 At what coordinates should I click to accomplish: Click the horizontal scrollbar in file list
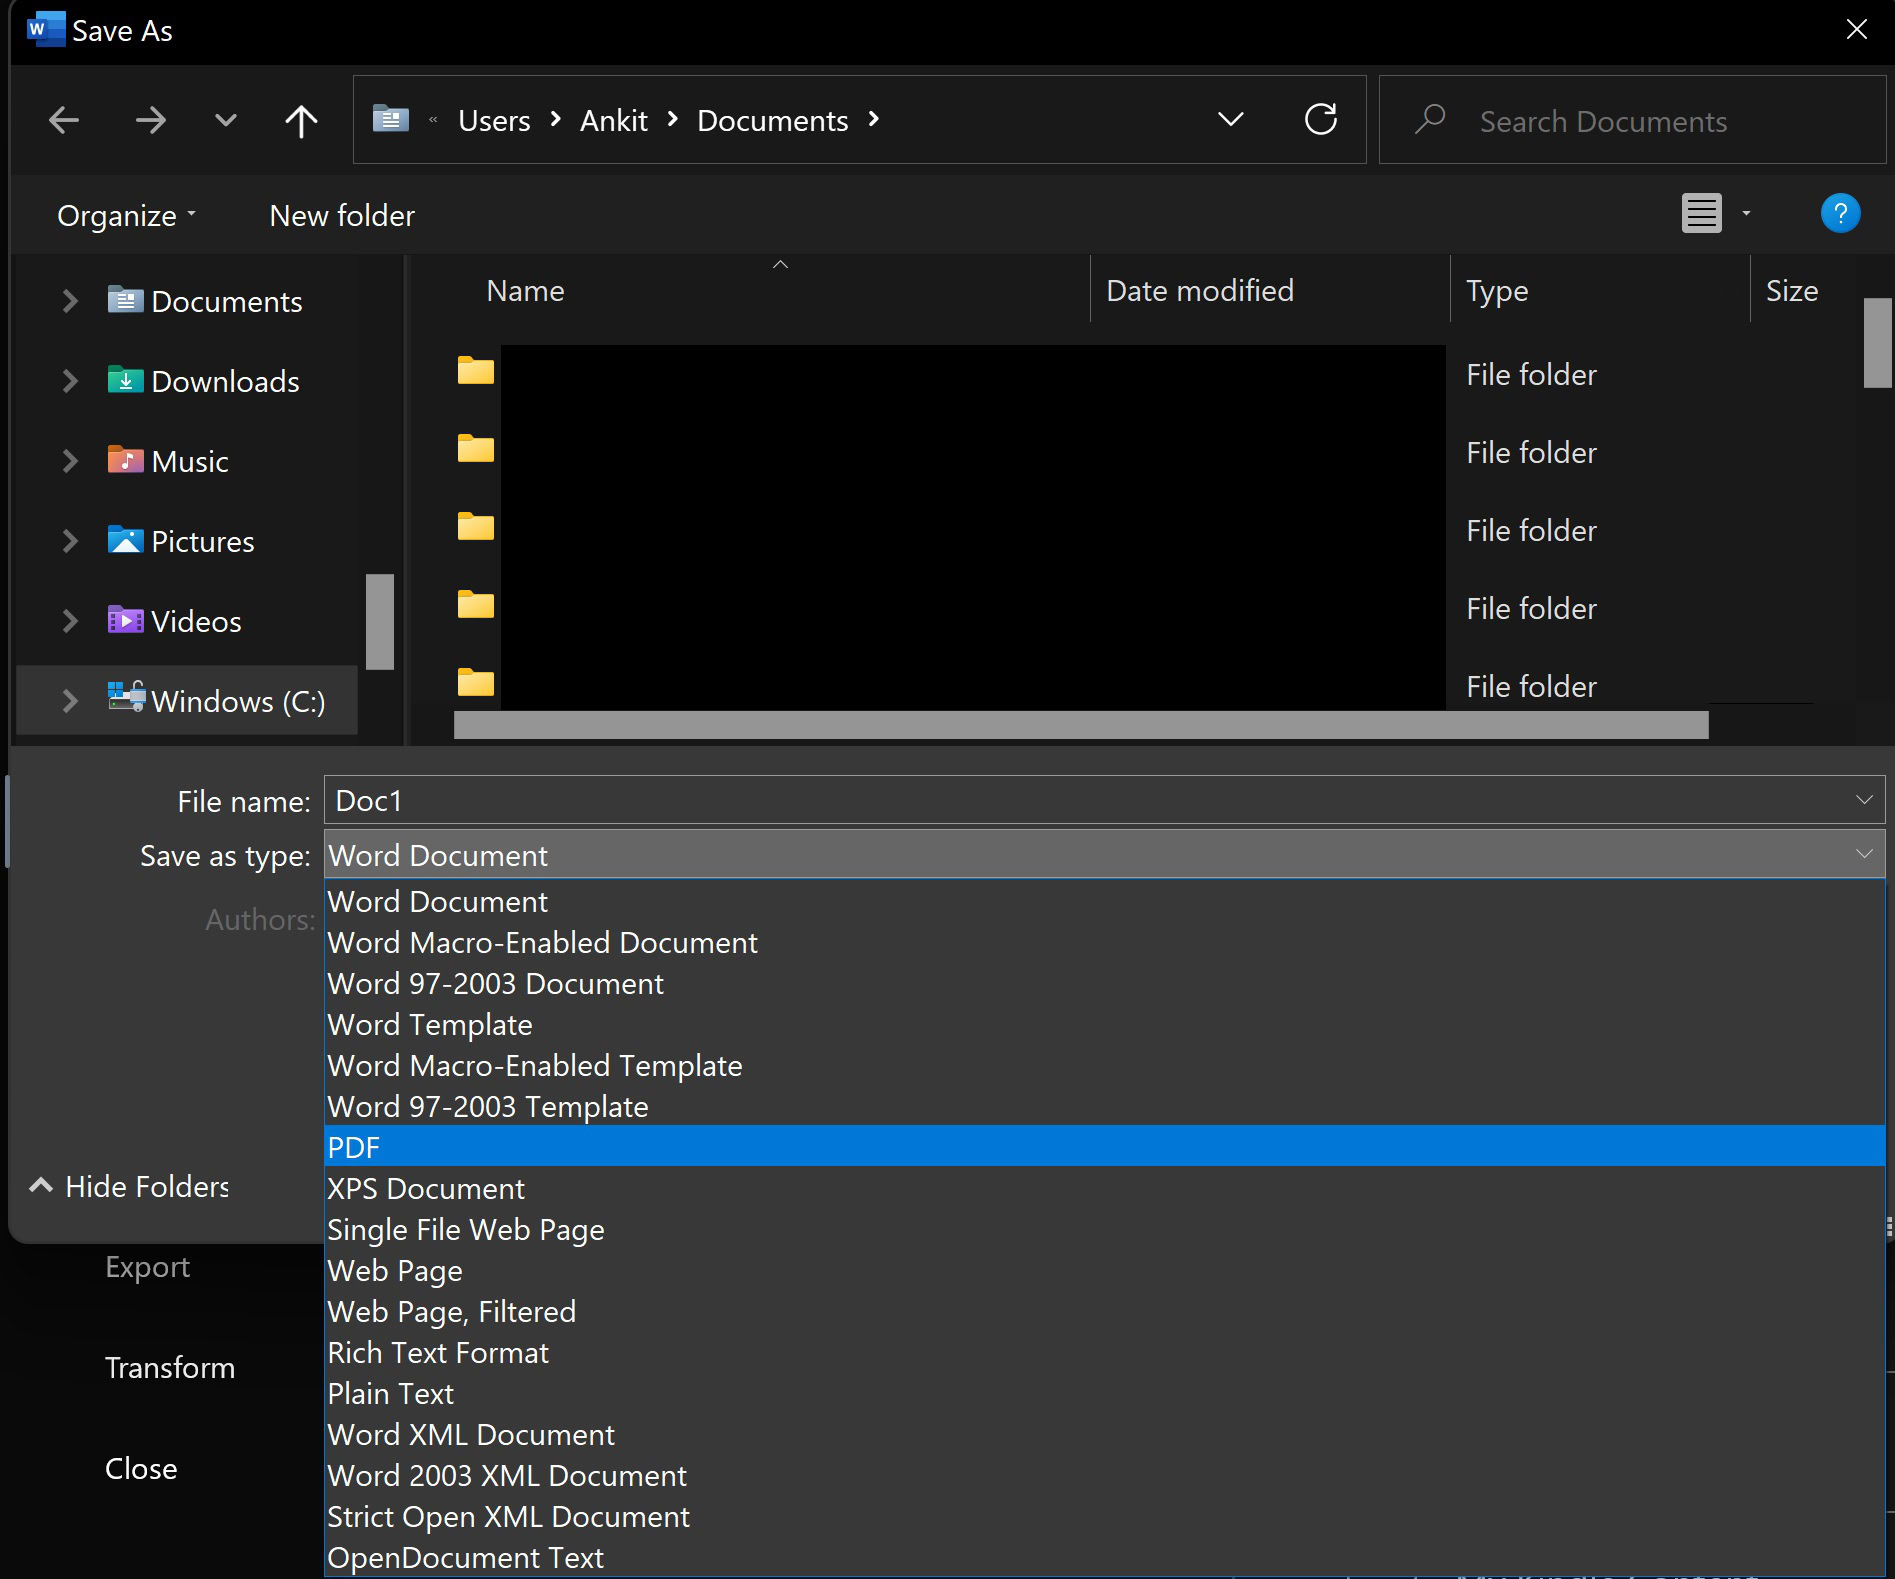tap(1080, 726)
